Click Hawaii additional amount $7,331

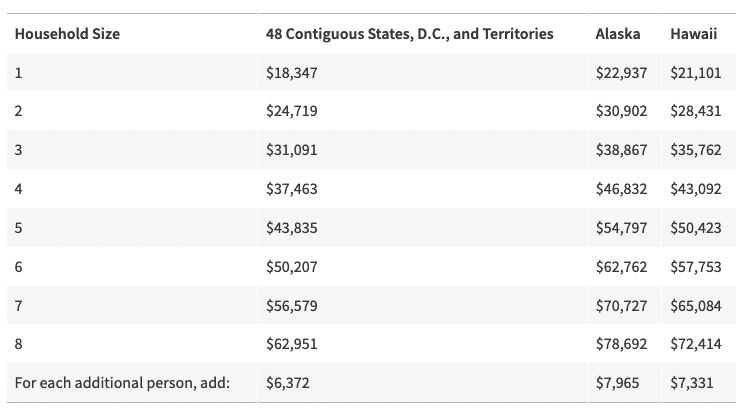click(x=691, y=383)
